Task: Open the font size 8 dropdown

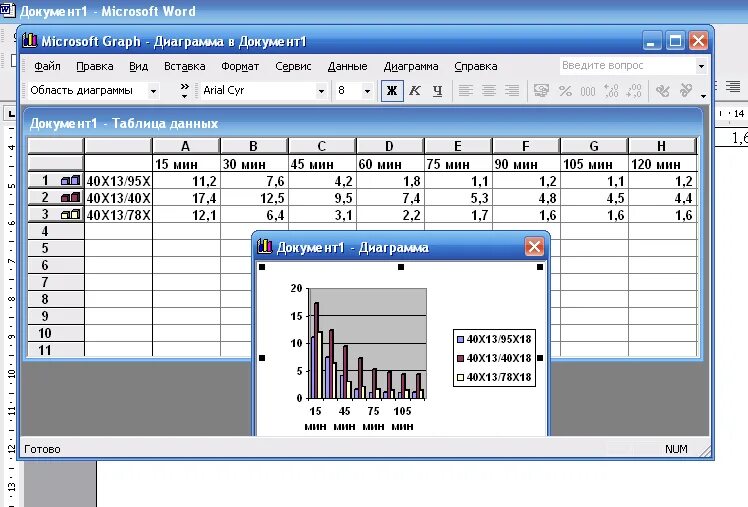Action: click(367, 91)
